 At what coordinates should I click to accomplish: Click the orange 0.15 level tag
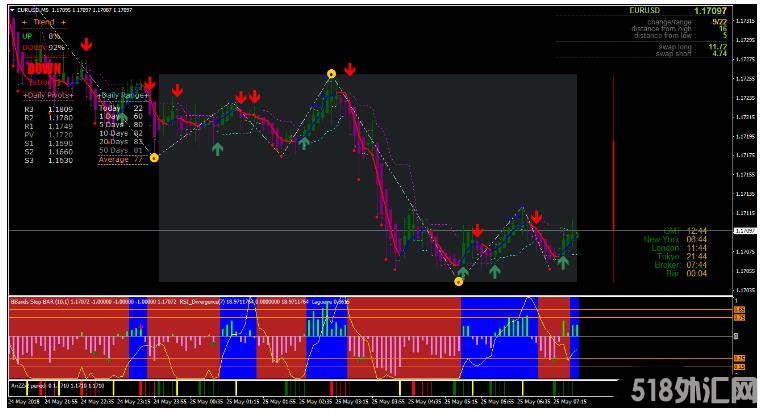pos(739,367)
